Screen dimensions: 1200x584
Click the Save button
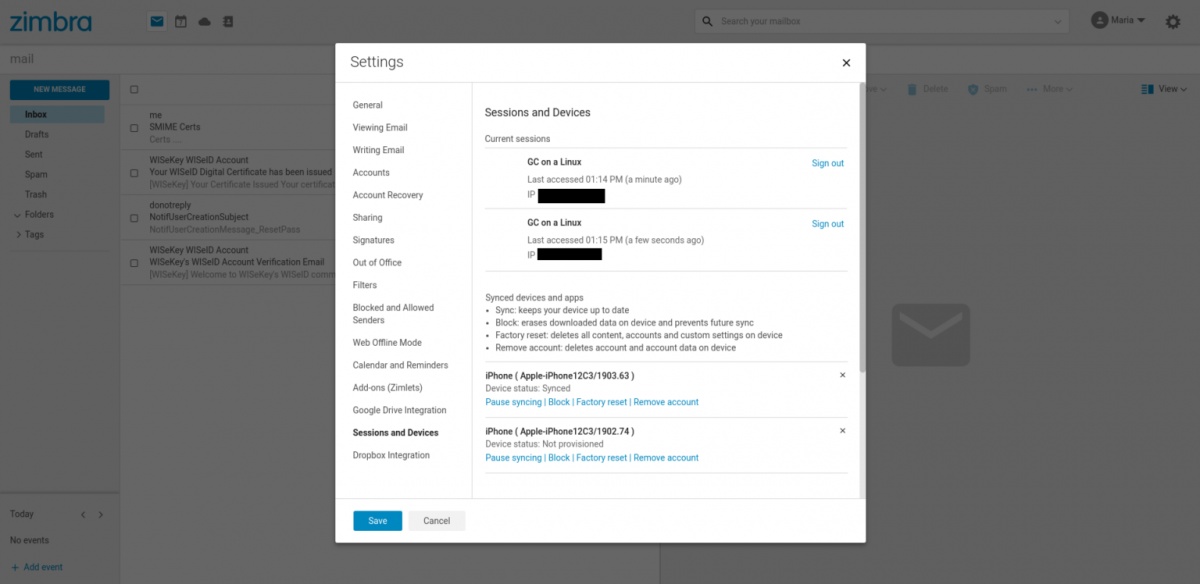(x=377, y=521)
